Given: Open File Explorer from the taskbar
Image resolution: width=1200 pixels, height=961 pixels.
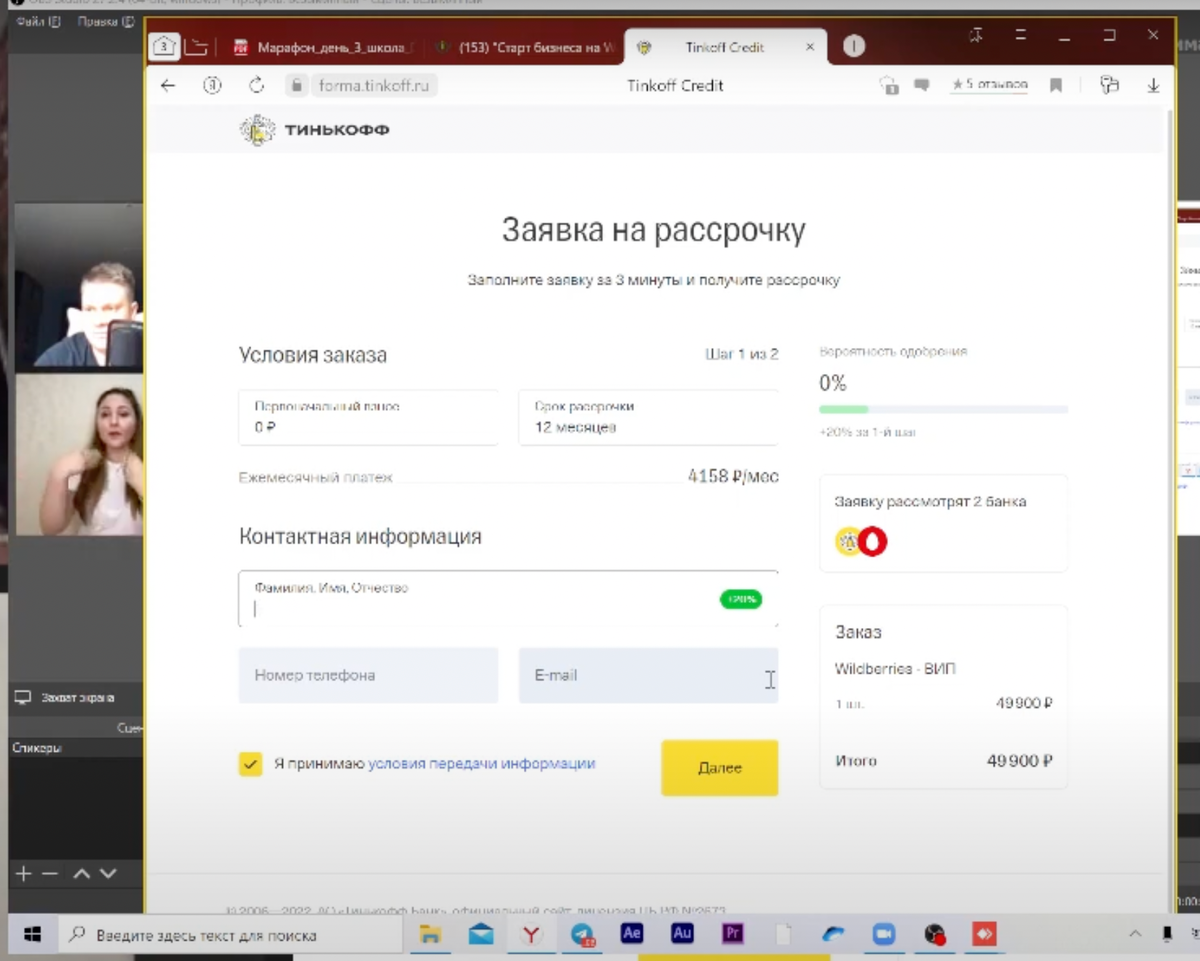Looking at the screenshot, I should [430, 935].
